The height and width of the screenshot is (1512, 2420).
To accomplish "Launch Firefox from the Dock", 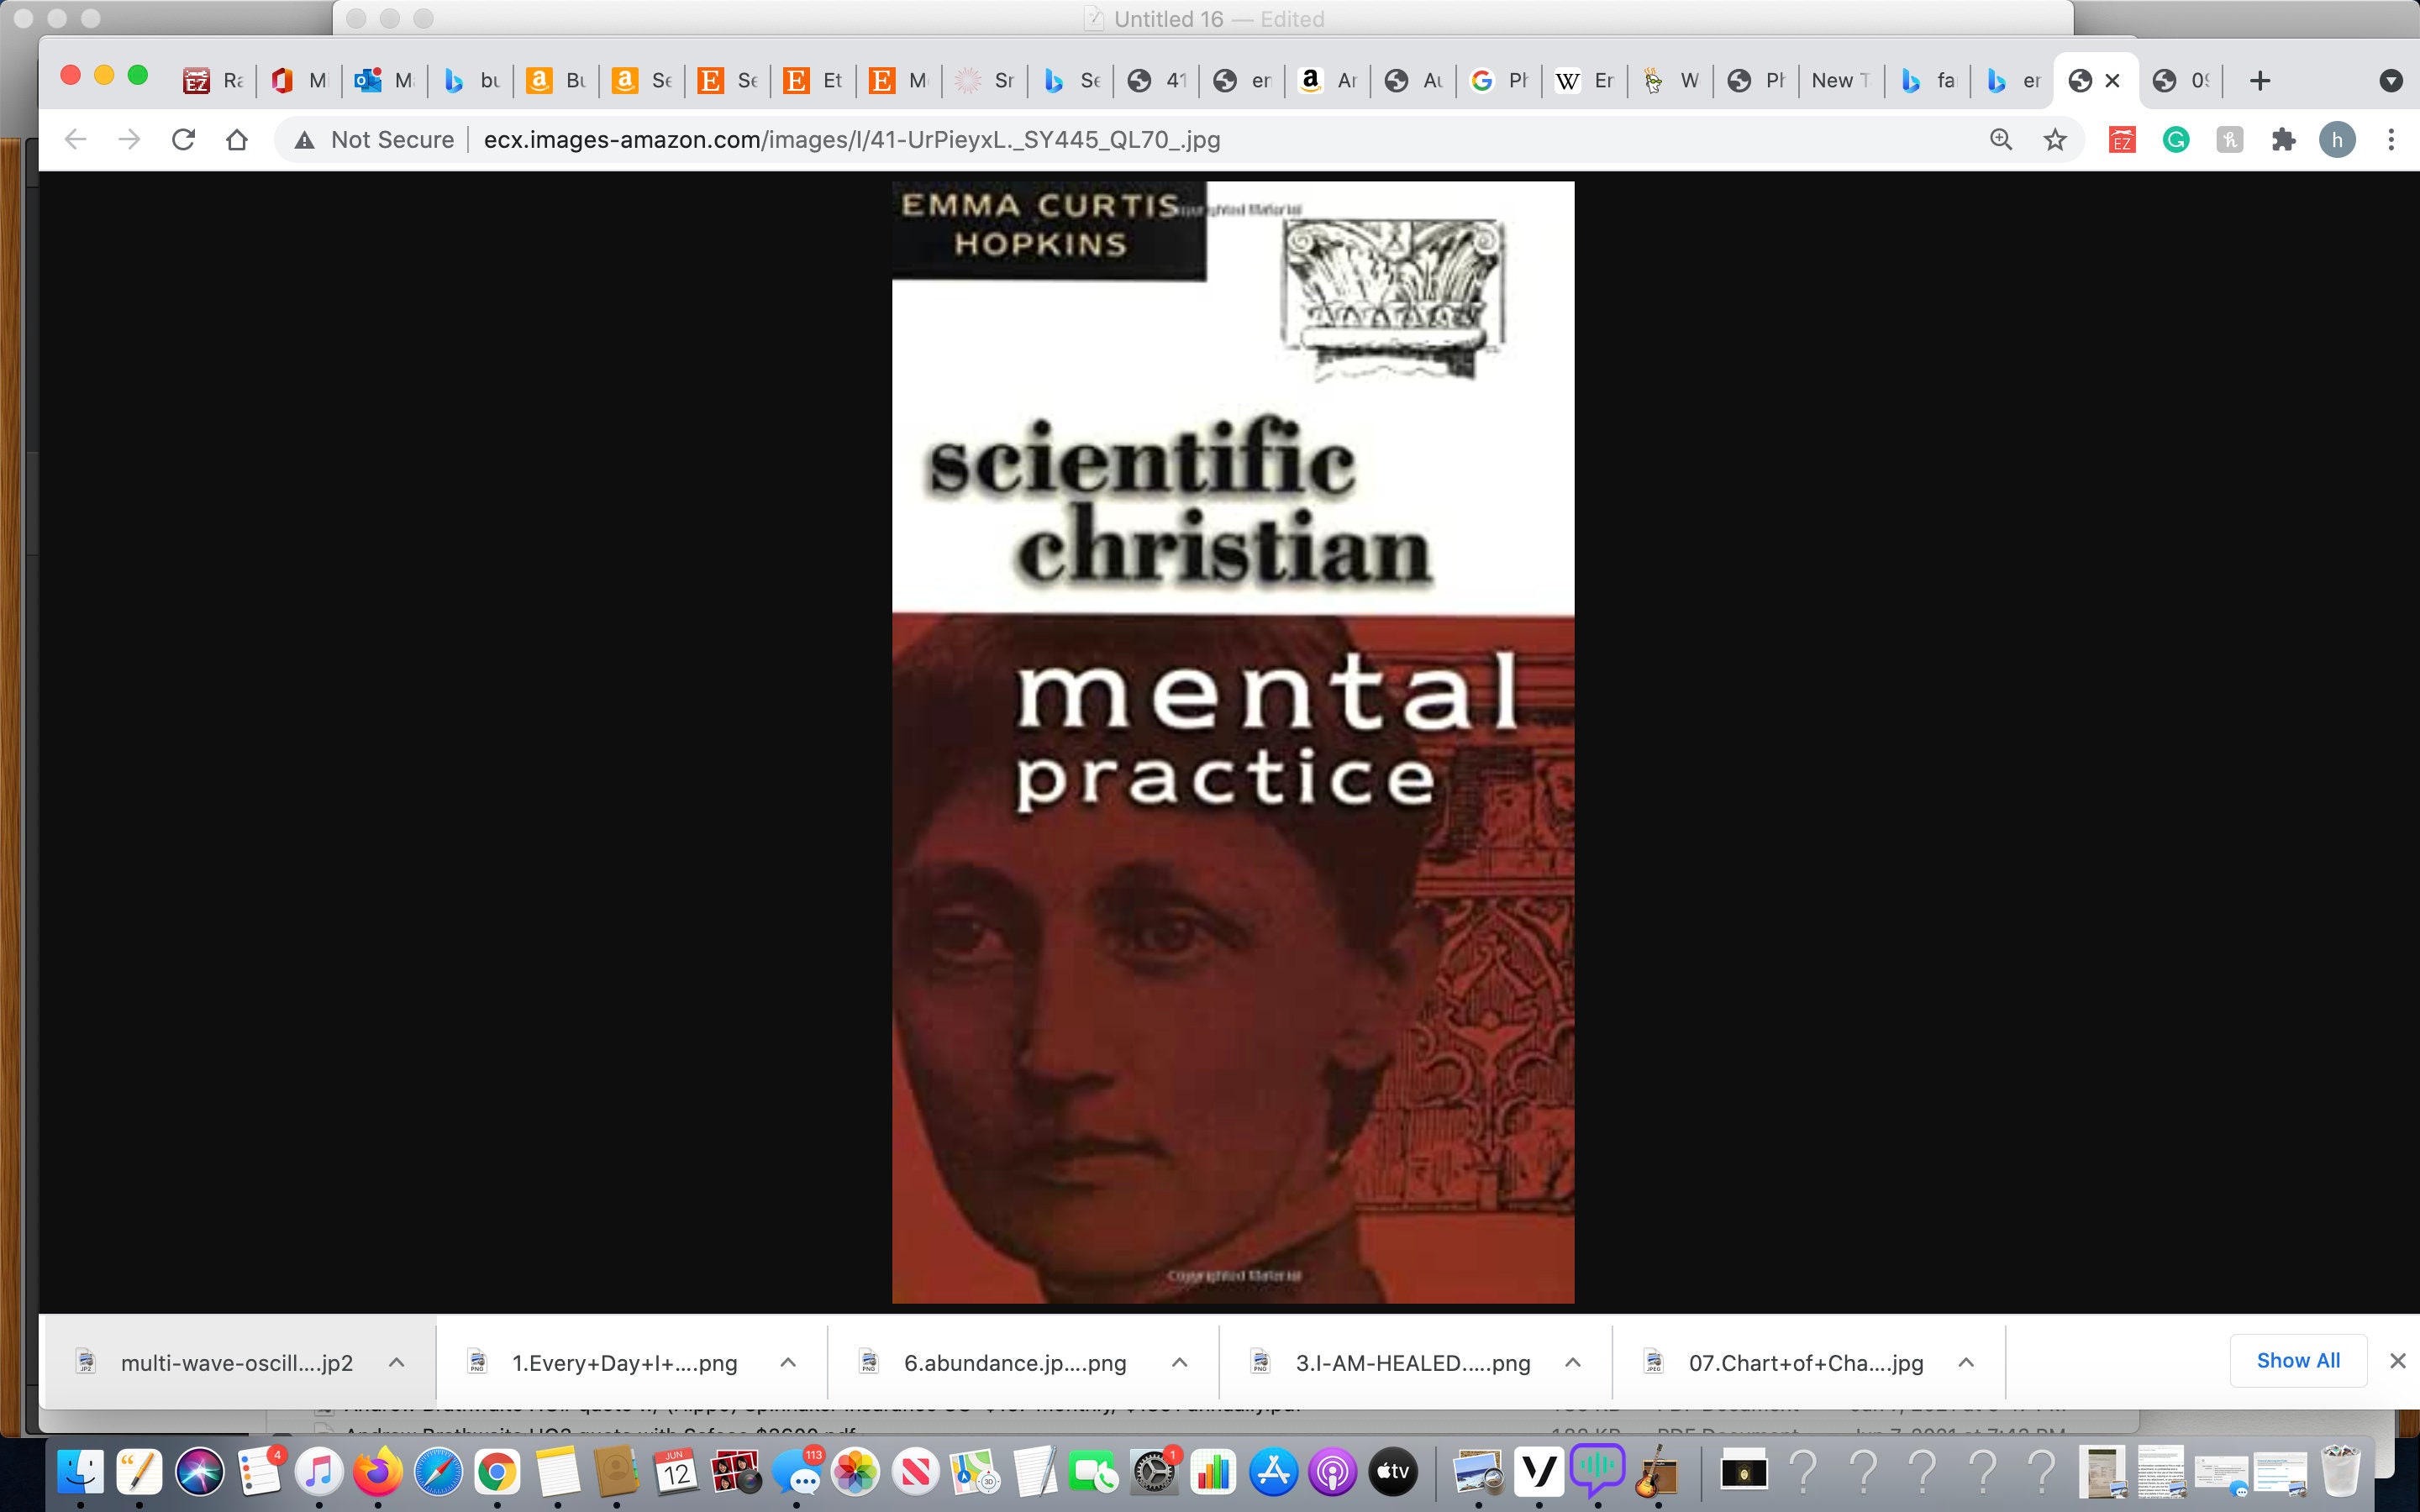I will [378, 1472].
